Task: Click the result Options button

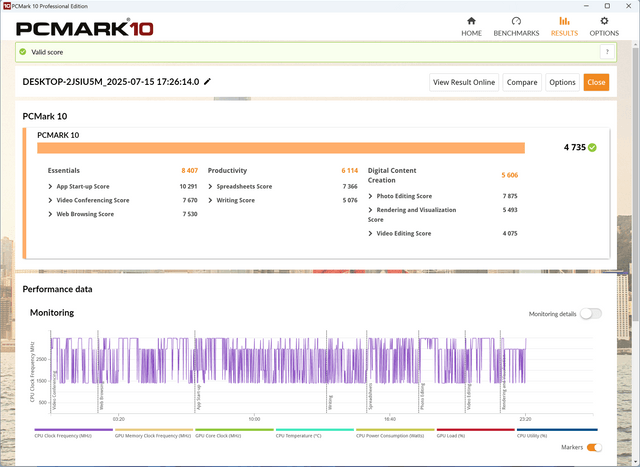Action: click(x=562, y=82)
